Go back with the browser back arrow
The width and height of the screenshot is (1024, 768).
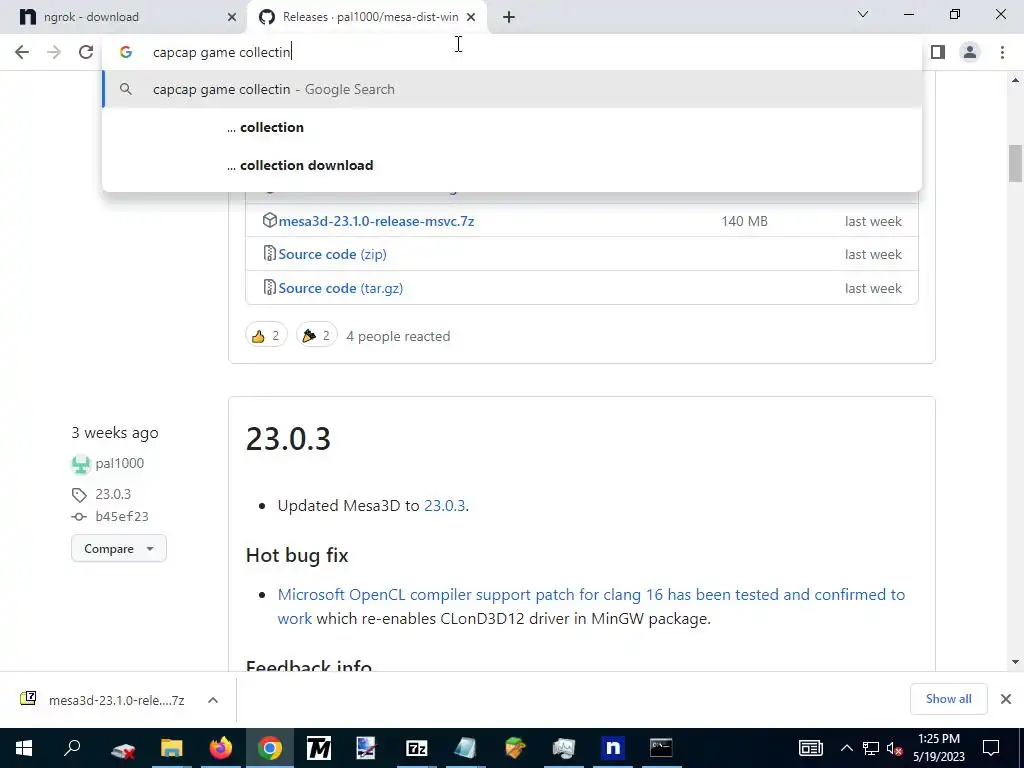coord(22,52)
